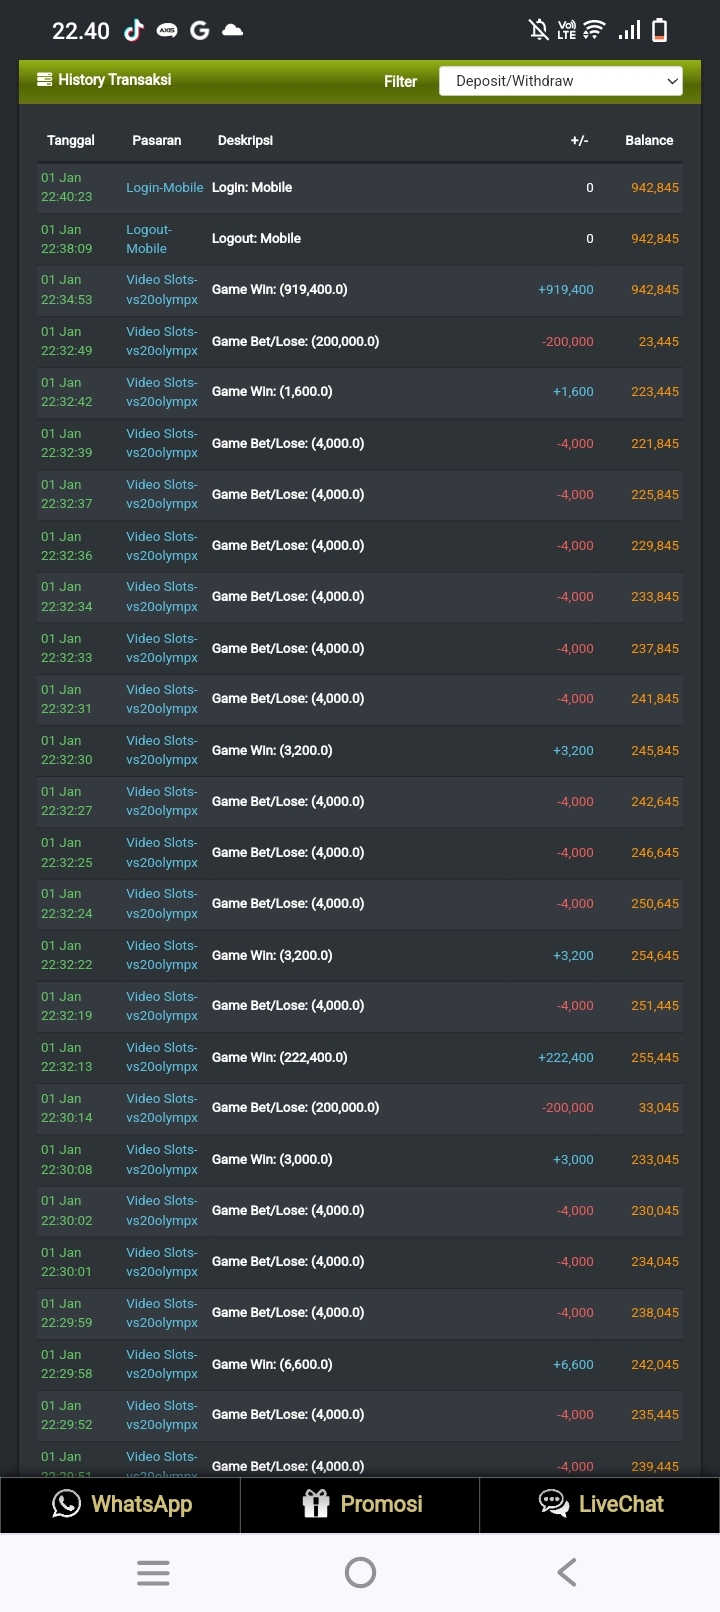
Task: Tap the Android home circle button
Action: (360, 1572)
